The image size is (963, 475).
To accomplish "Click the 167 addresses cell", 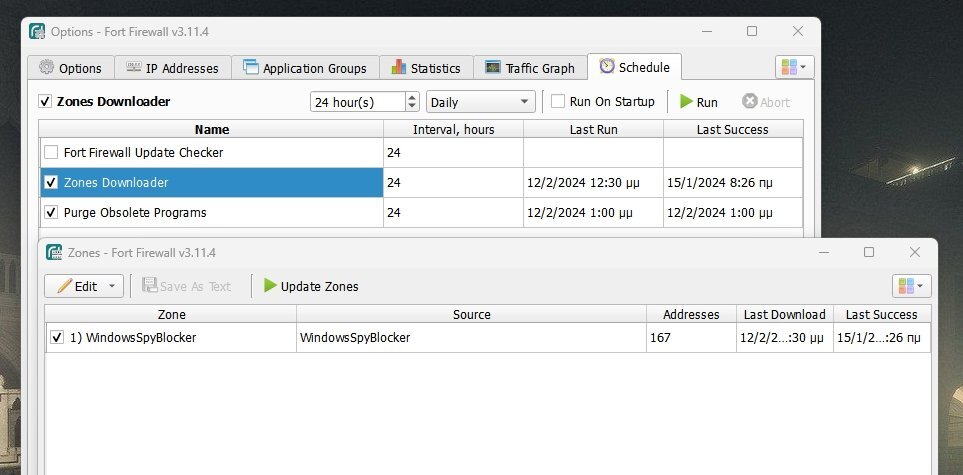I will pyautogui.click(x=691, y=337).
